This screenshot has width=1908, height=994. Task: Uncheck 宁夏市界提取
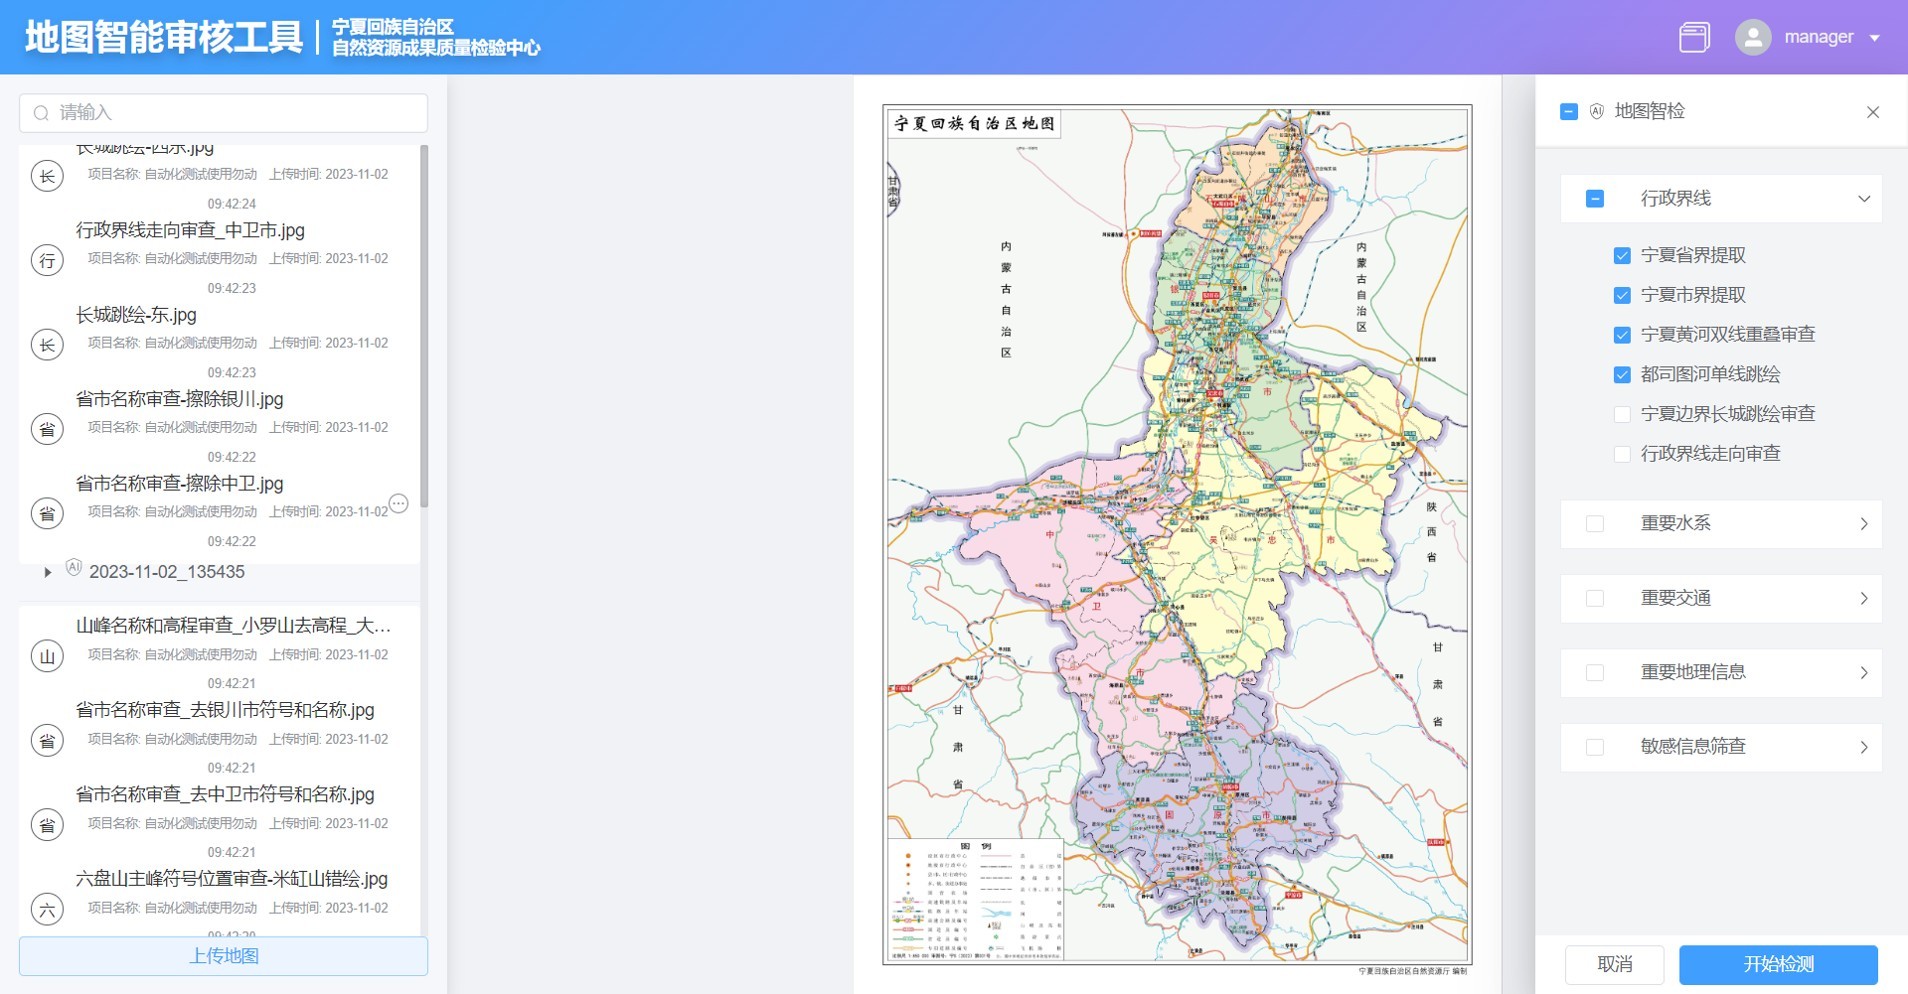[1622, 295]
